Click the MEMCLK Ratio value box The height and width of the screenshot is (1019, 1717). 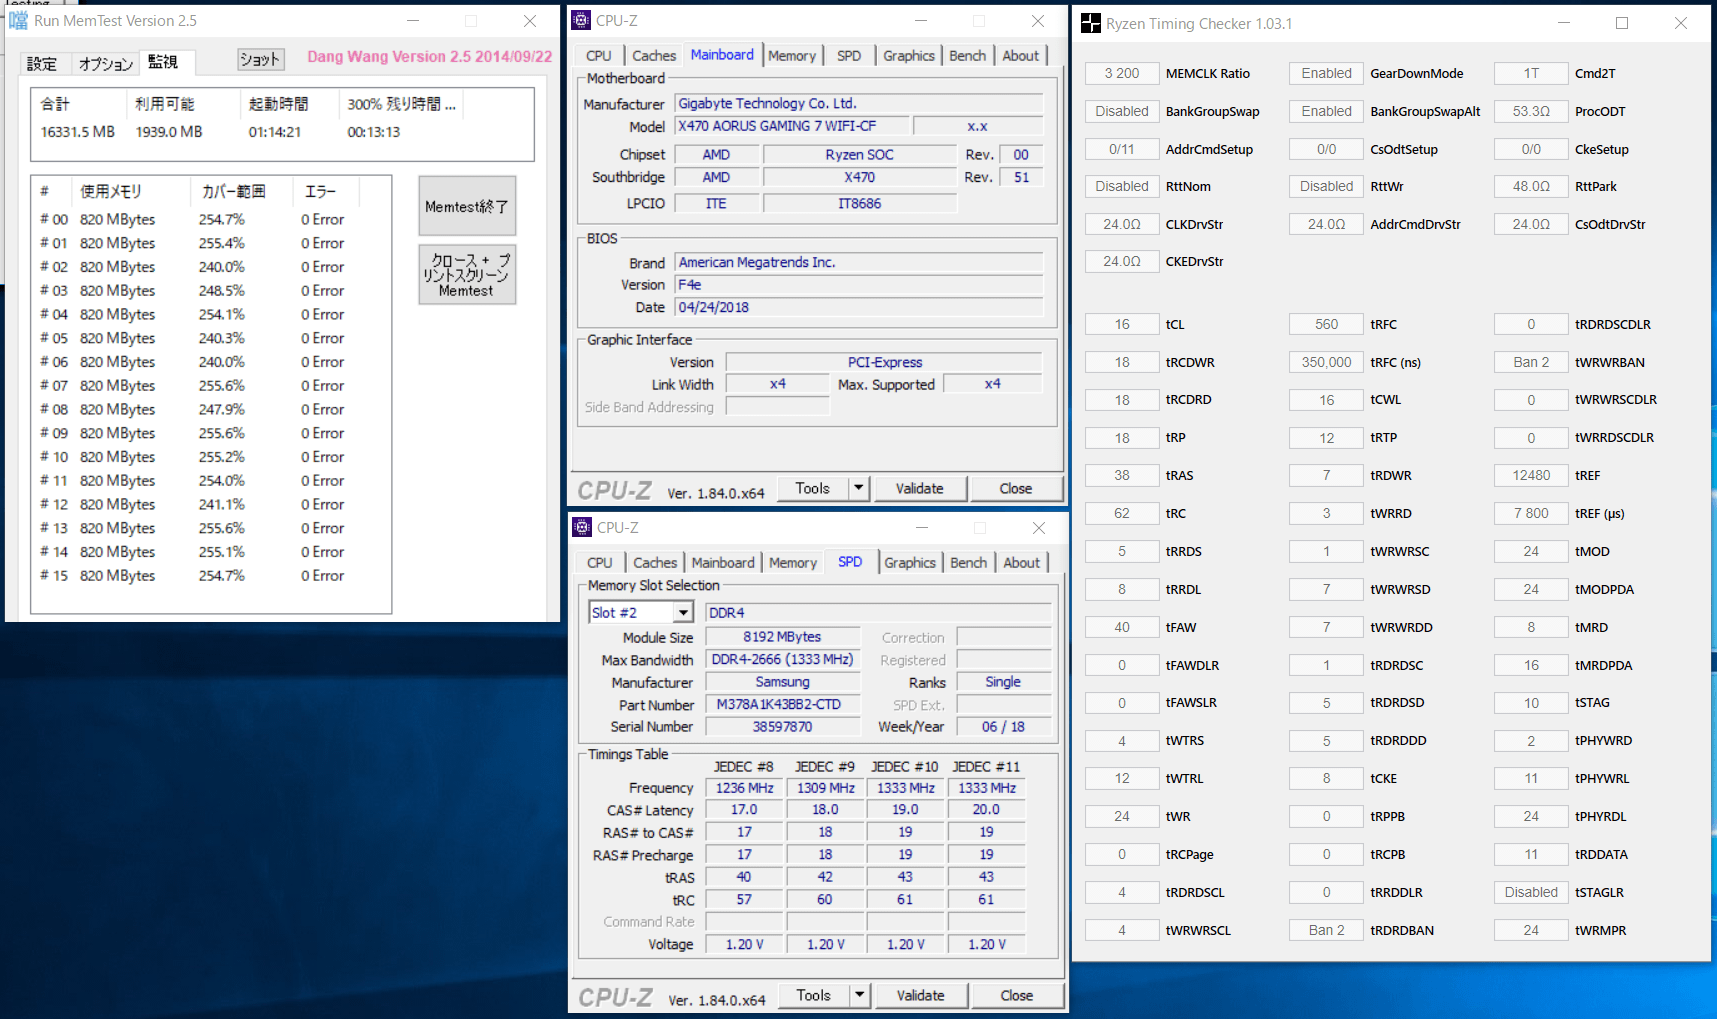tap(1122, 74)
